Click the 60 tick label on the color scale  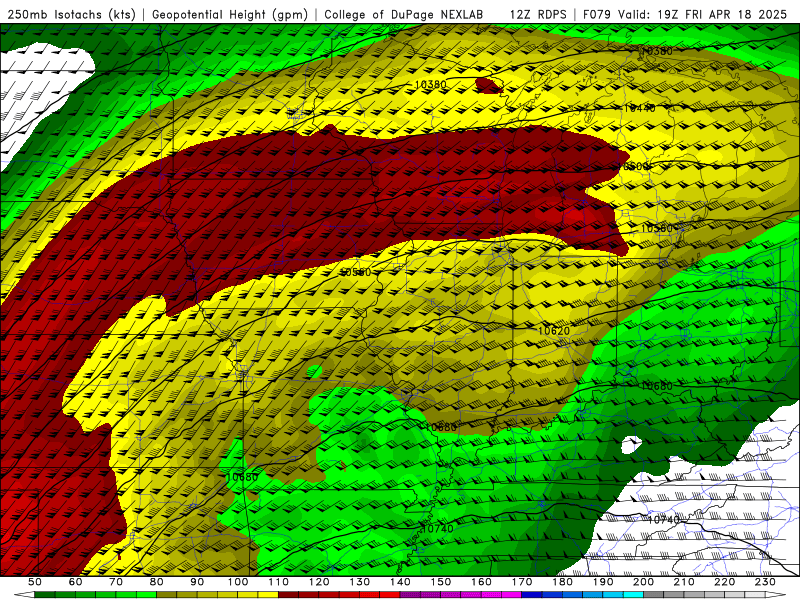pos(75,582)
